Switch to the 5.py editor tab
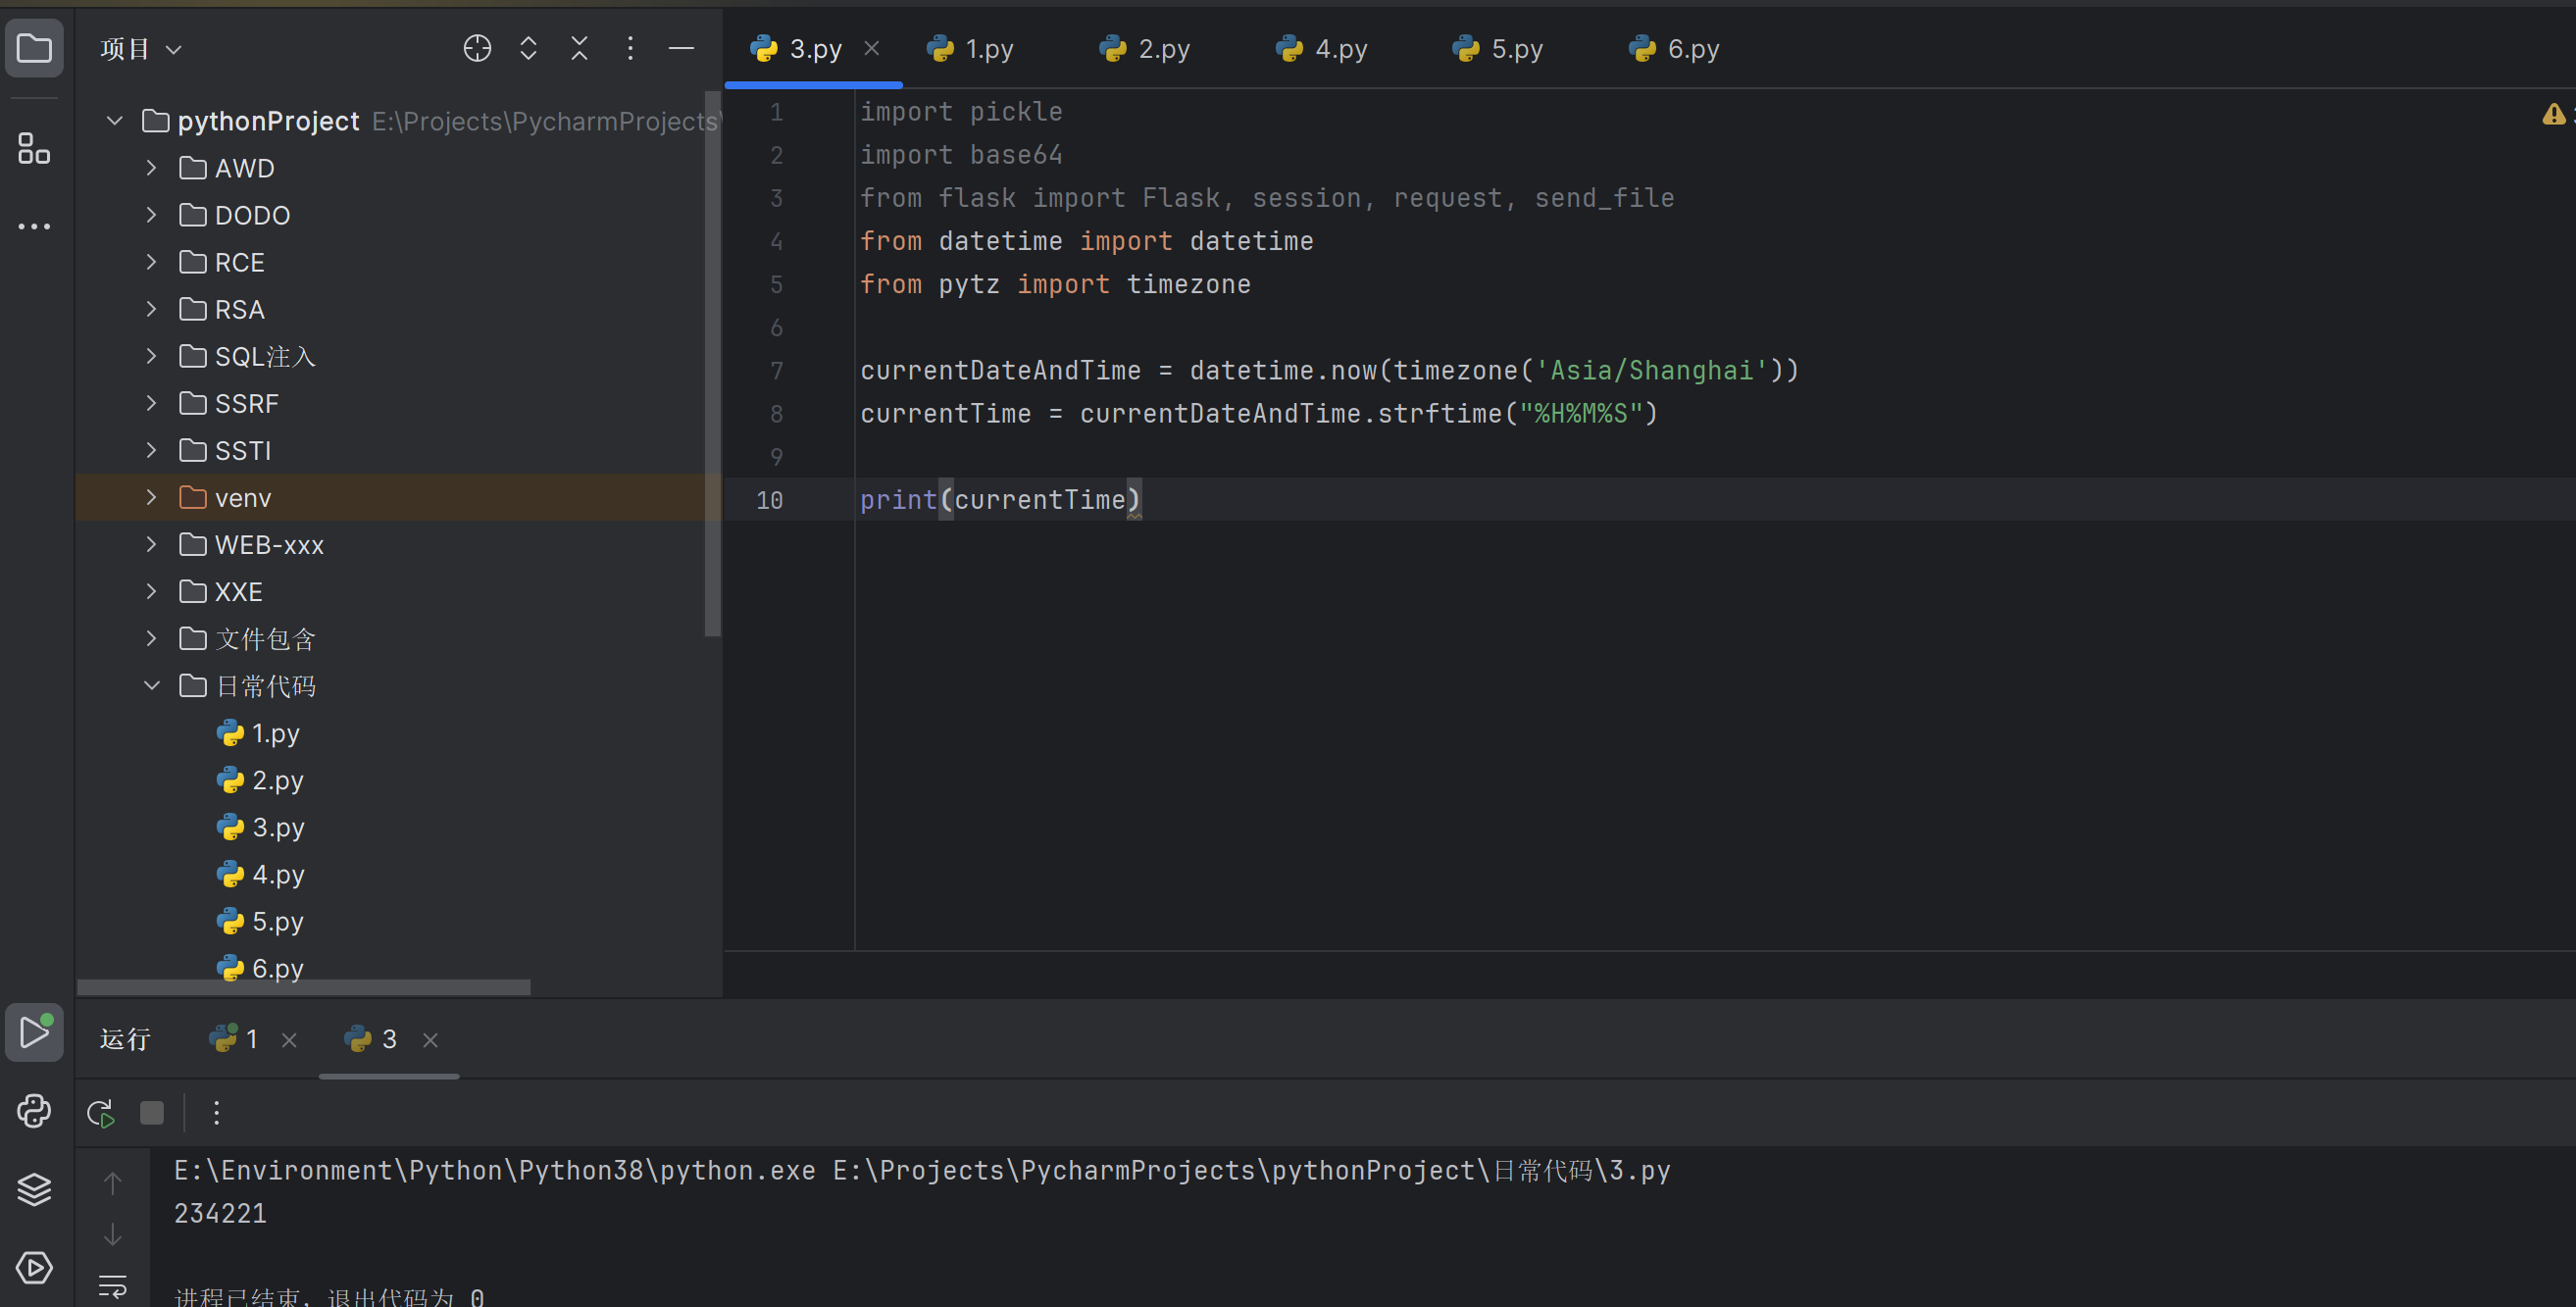 click(x=1497, y=48)
